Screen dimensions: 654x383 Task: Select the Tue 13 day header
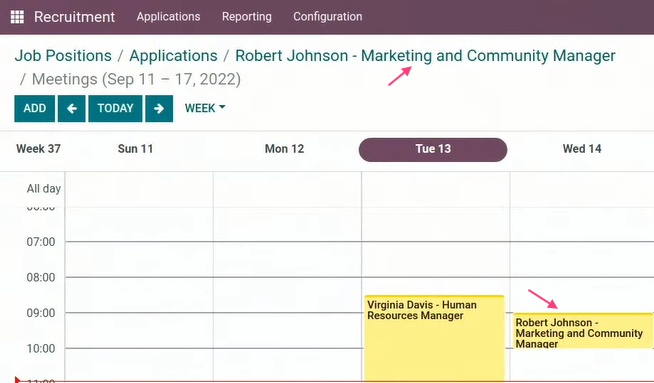[x=433, y=149]
